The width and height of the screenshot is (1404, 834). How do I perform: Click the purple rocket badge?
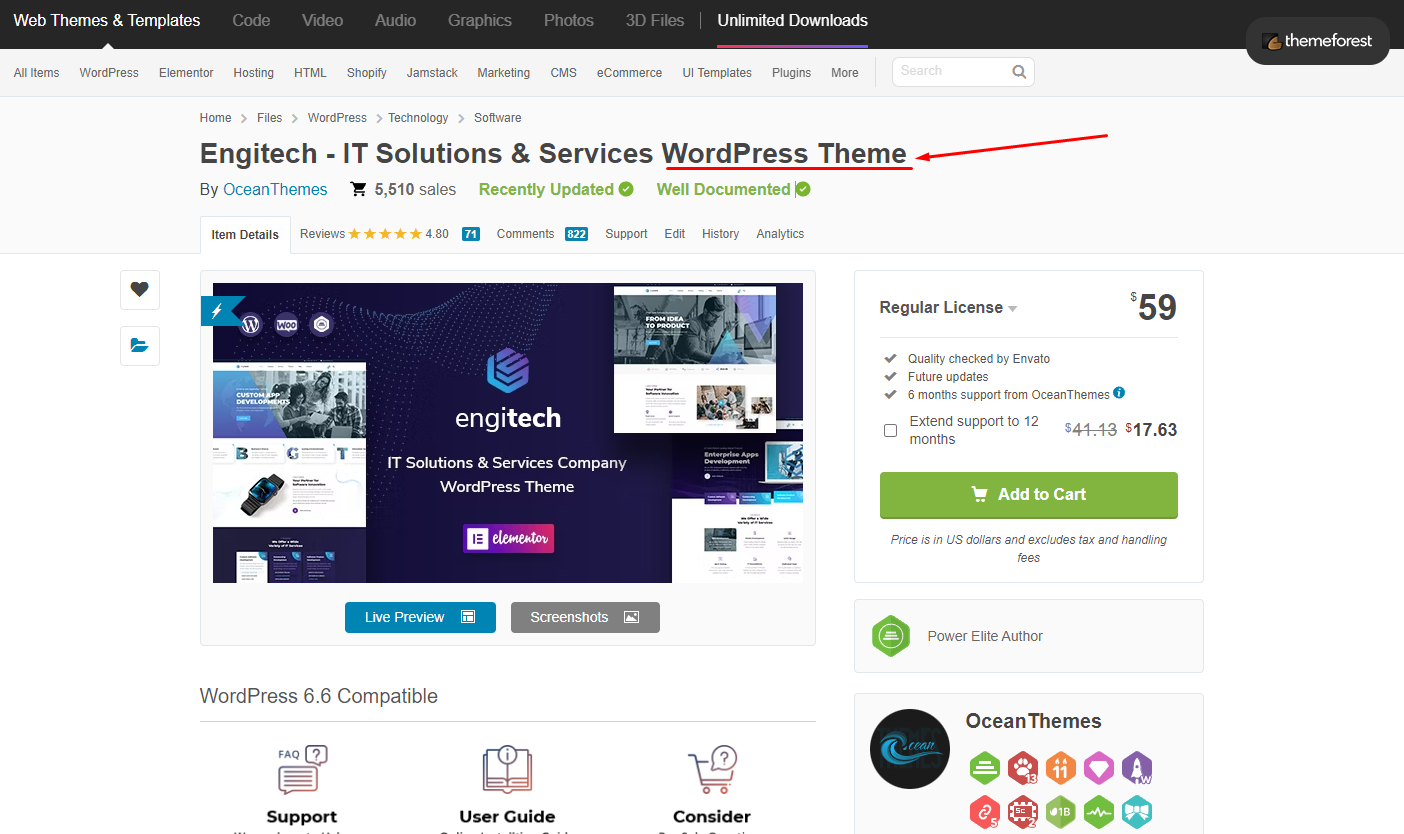click(x=1137, y=768)
